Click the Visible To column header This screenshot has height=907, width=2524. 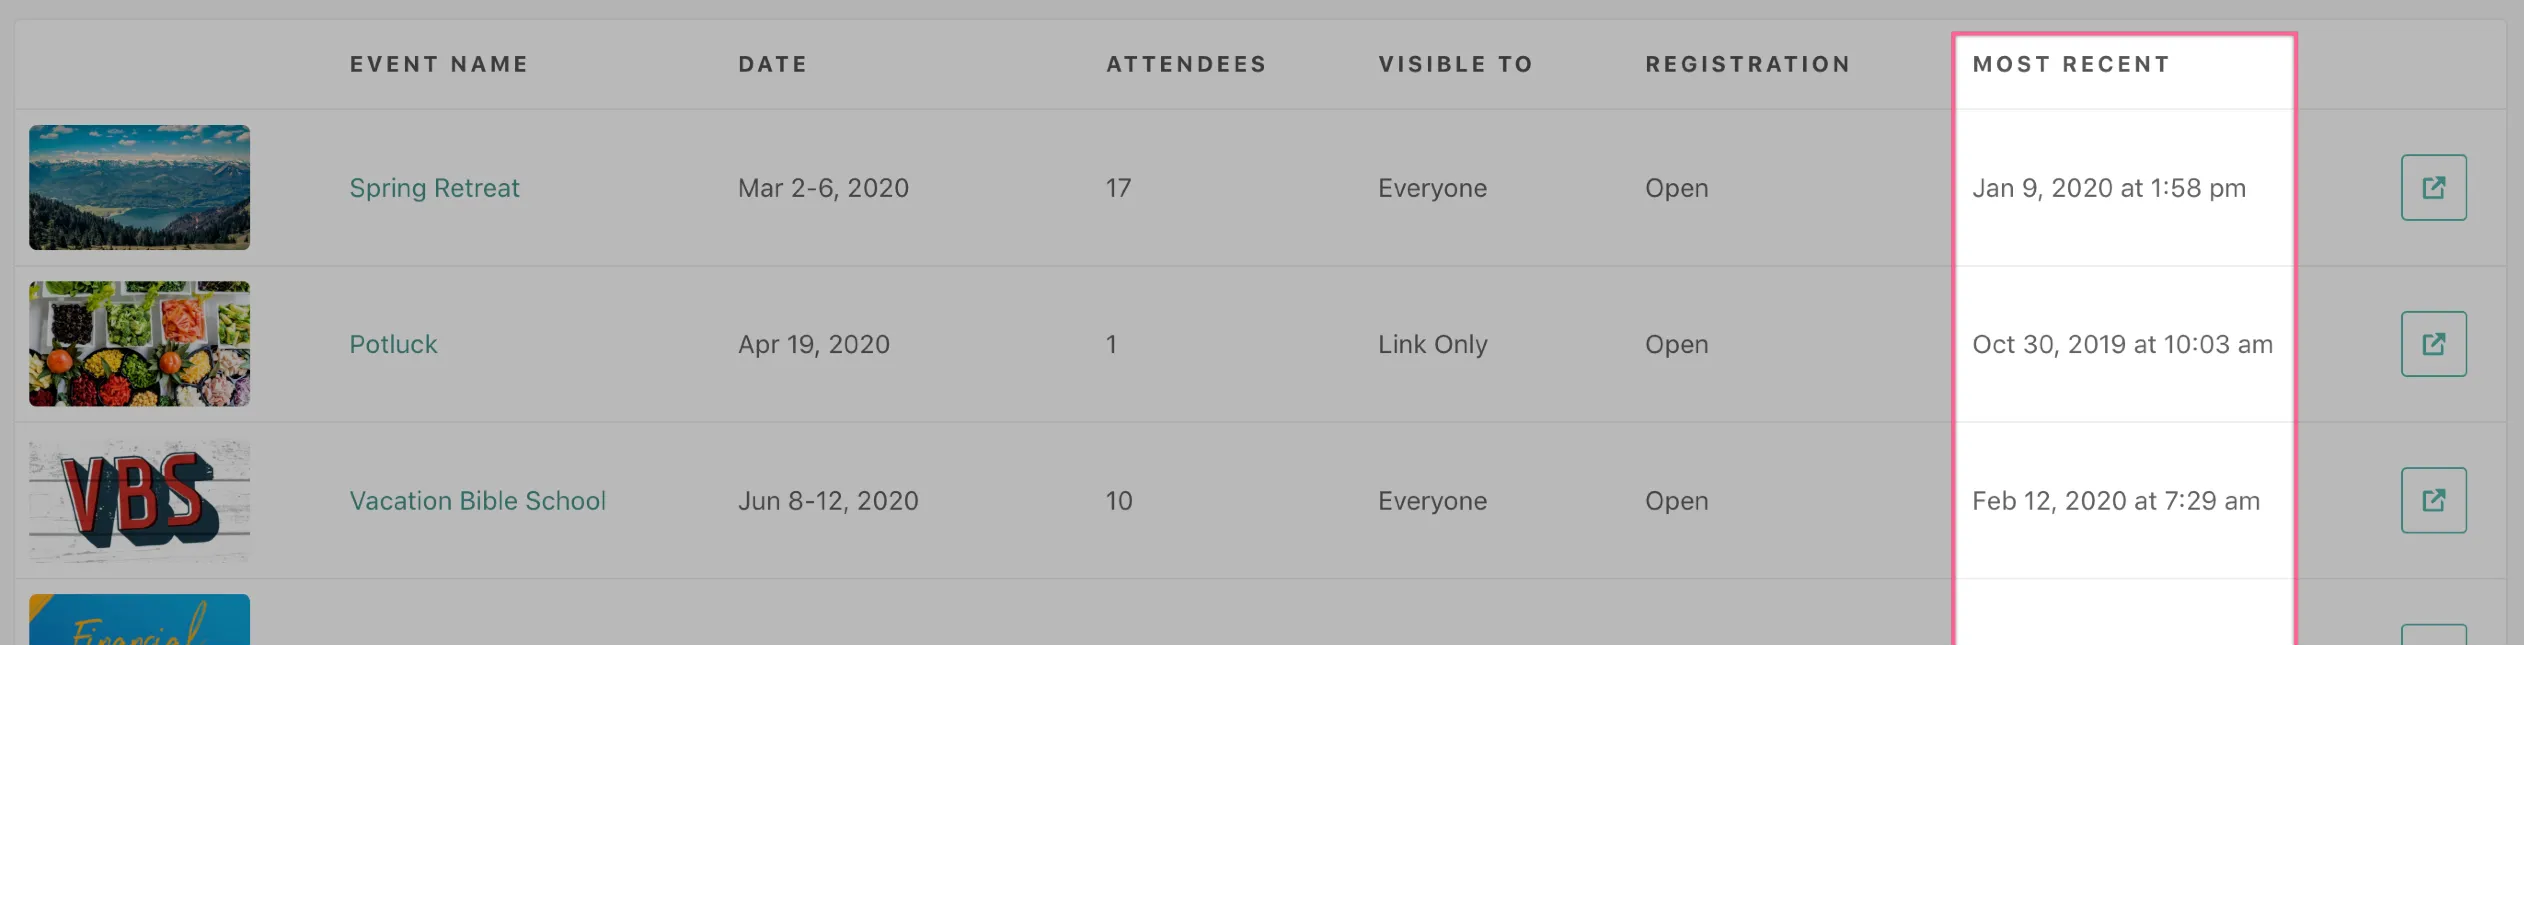click(x=1455, y=64)
